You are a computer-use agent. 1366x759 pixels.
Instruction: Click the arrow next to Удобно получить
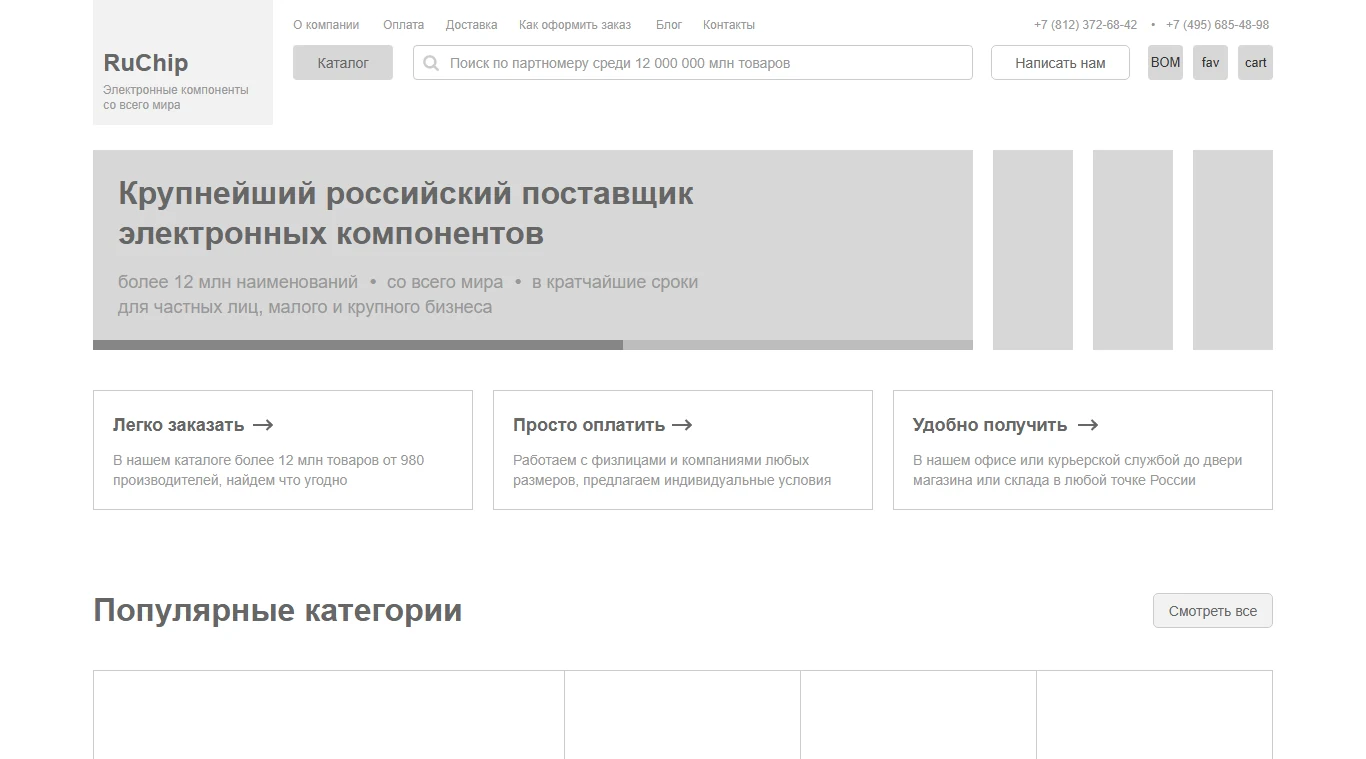[1088, 425]
